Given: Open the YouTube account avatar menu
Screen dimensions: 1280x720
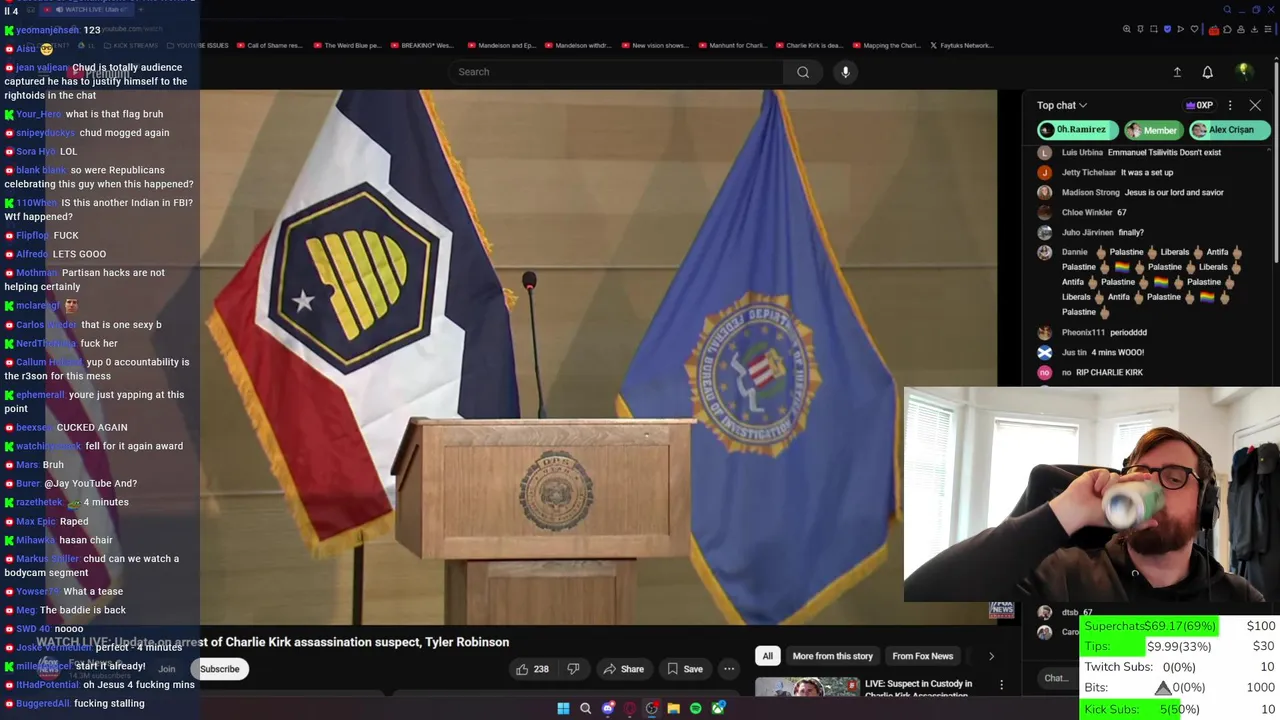Looking at the screenshot, I should (x=1244, y=71).
